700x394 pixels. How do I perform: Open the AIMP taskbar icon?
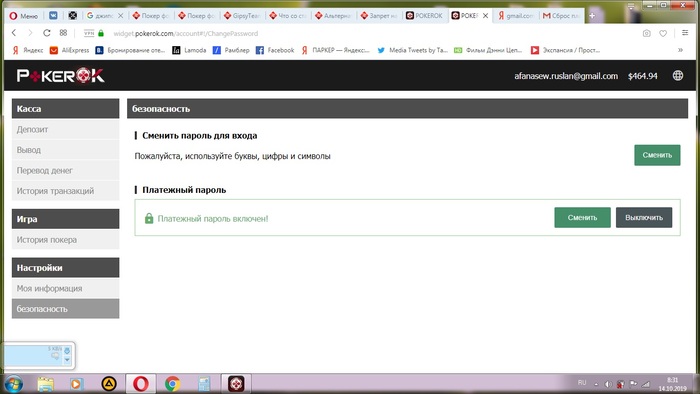[109, 384]
